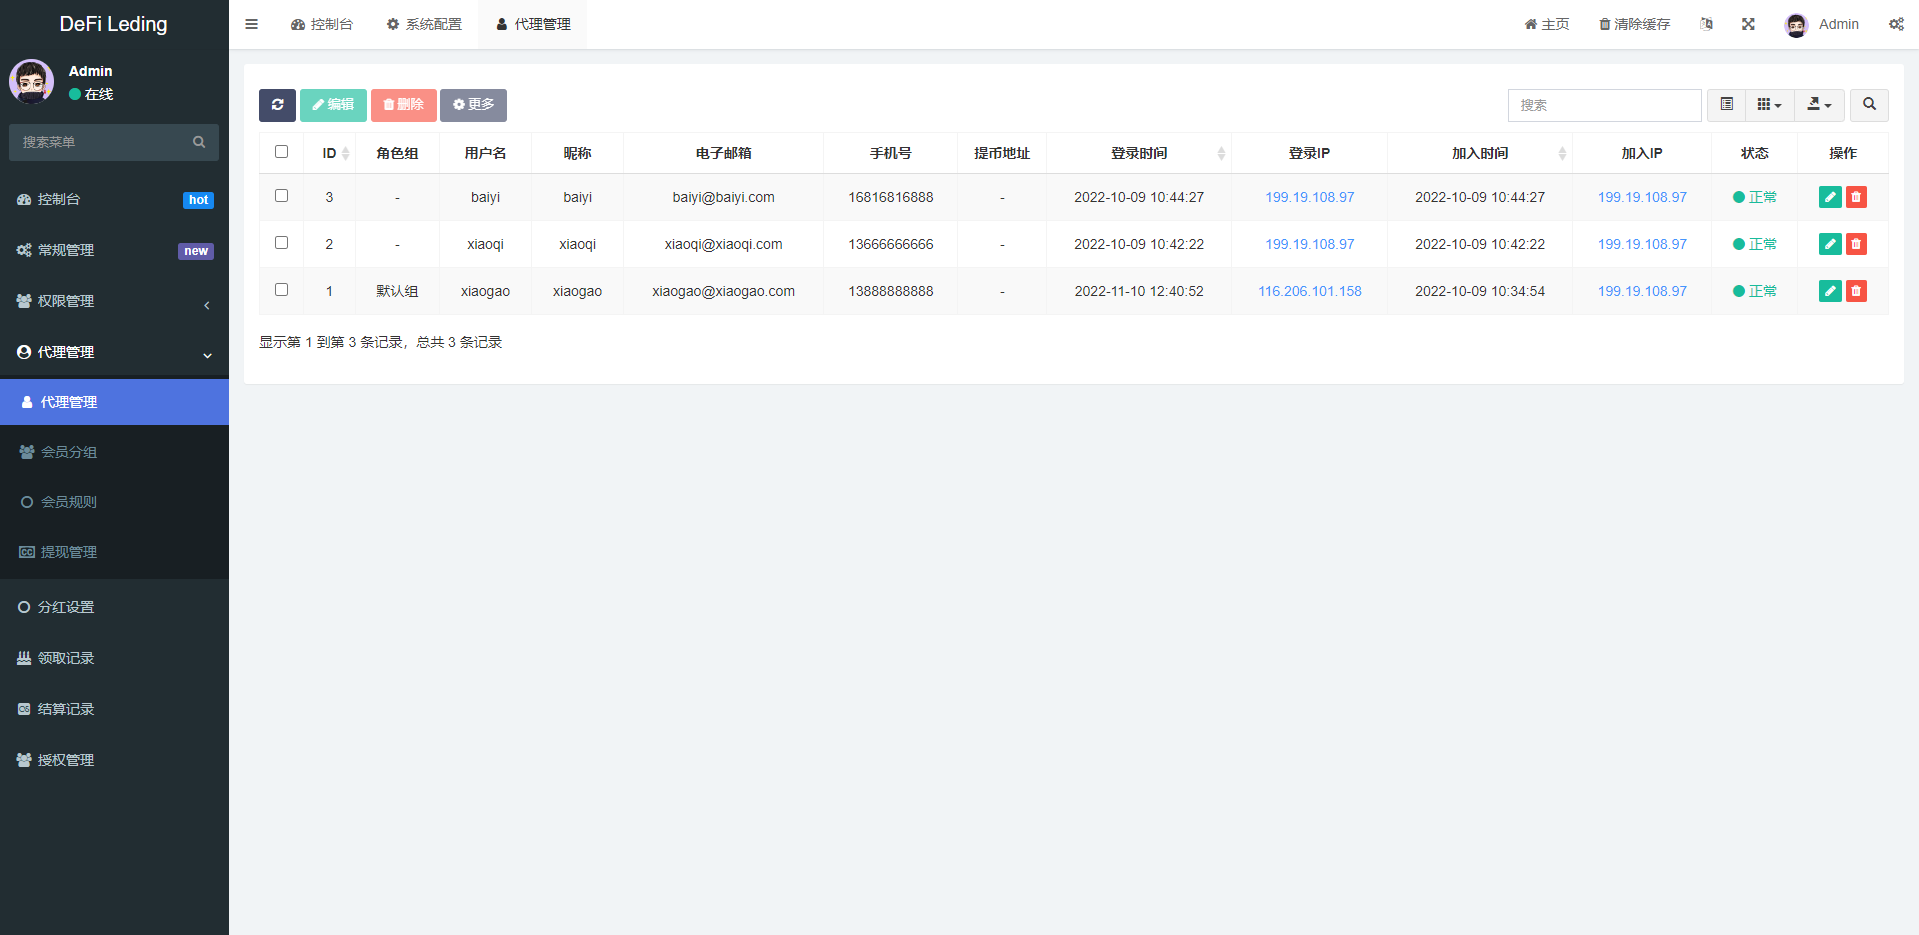Click the language switch icon in top bar
1919x935 pixels.
pyautogui.click(x=1706, y=23)
